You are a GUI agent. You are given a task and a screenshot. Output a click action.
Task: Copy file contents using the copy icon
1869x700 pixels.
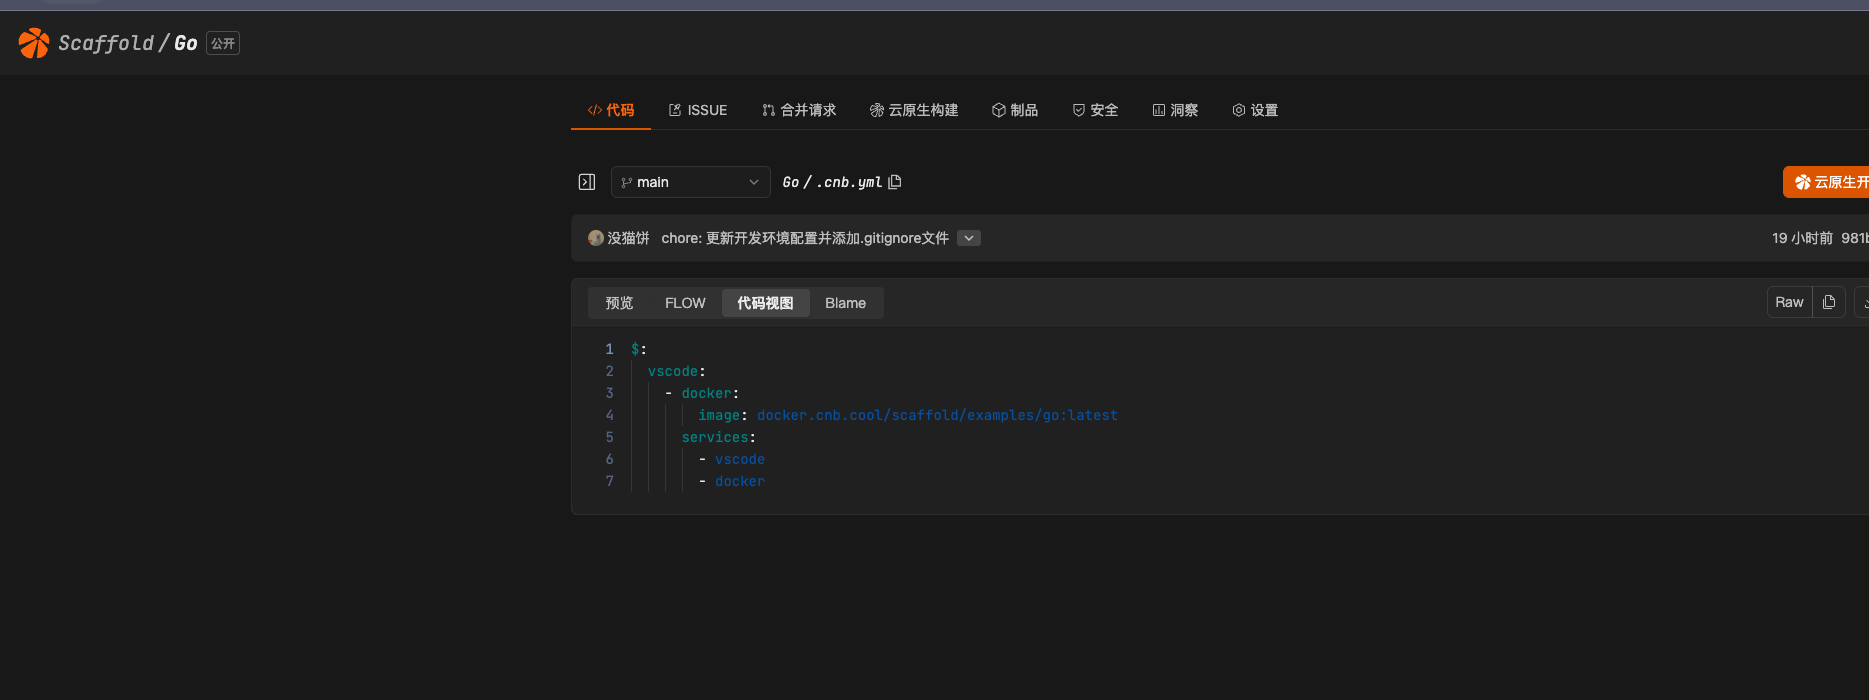pyautogui.click(x=1829, y=302)
